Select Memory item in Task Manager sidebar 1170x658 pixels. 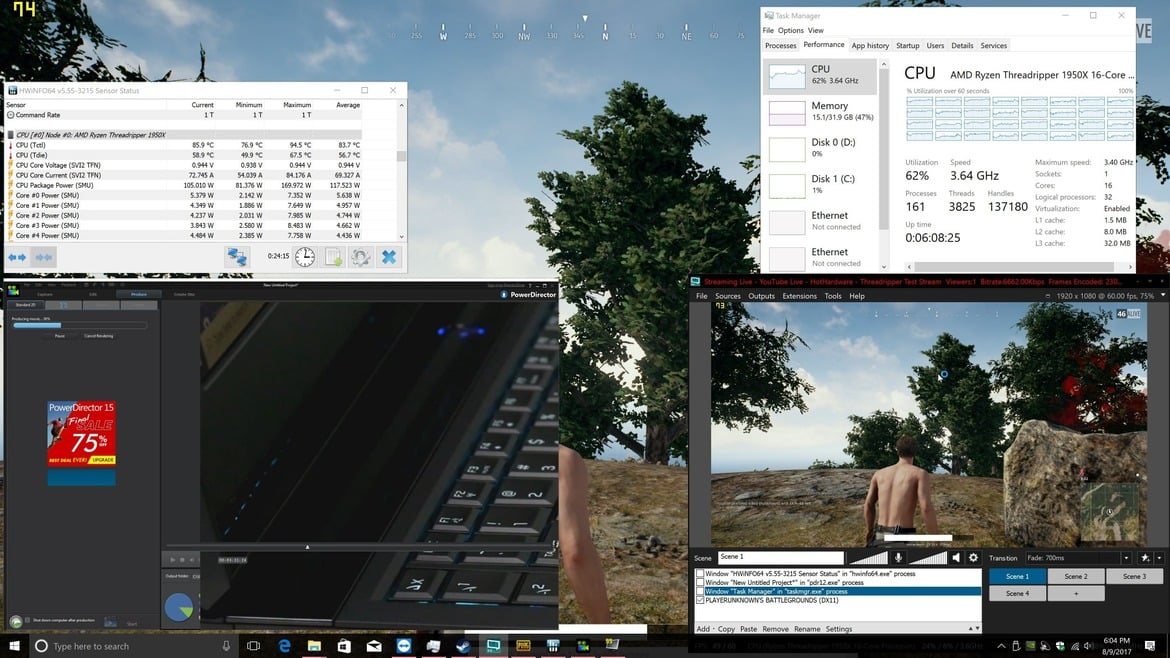point(819,112)
